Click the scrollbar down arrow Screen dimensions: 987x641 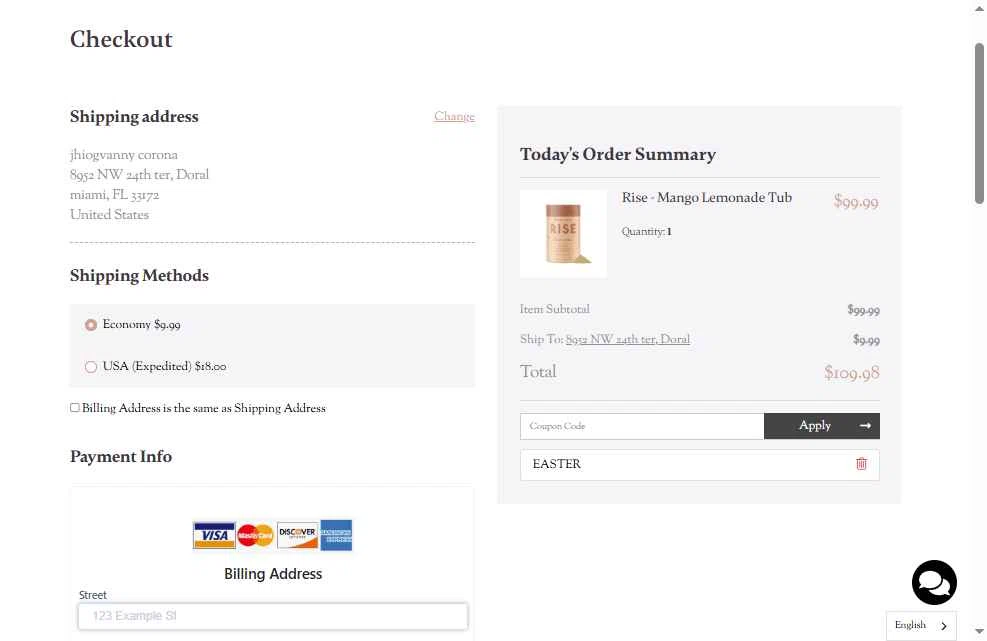(979, 632)
